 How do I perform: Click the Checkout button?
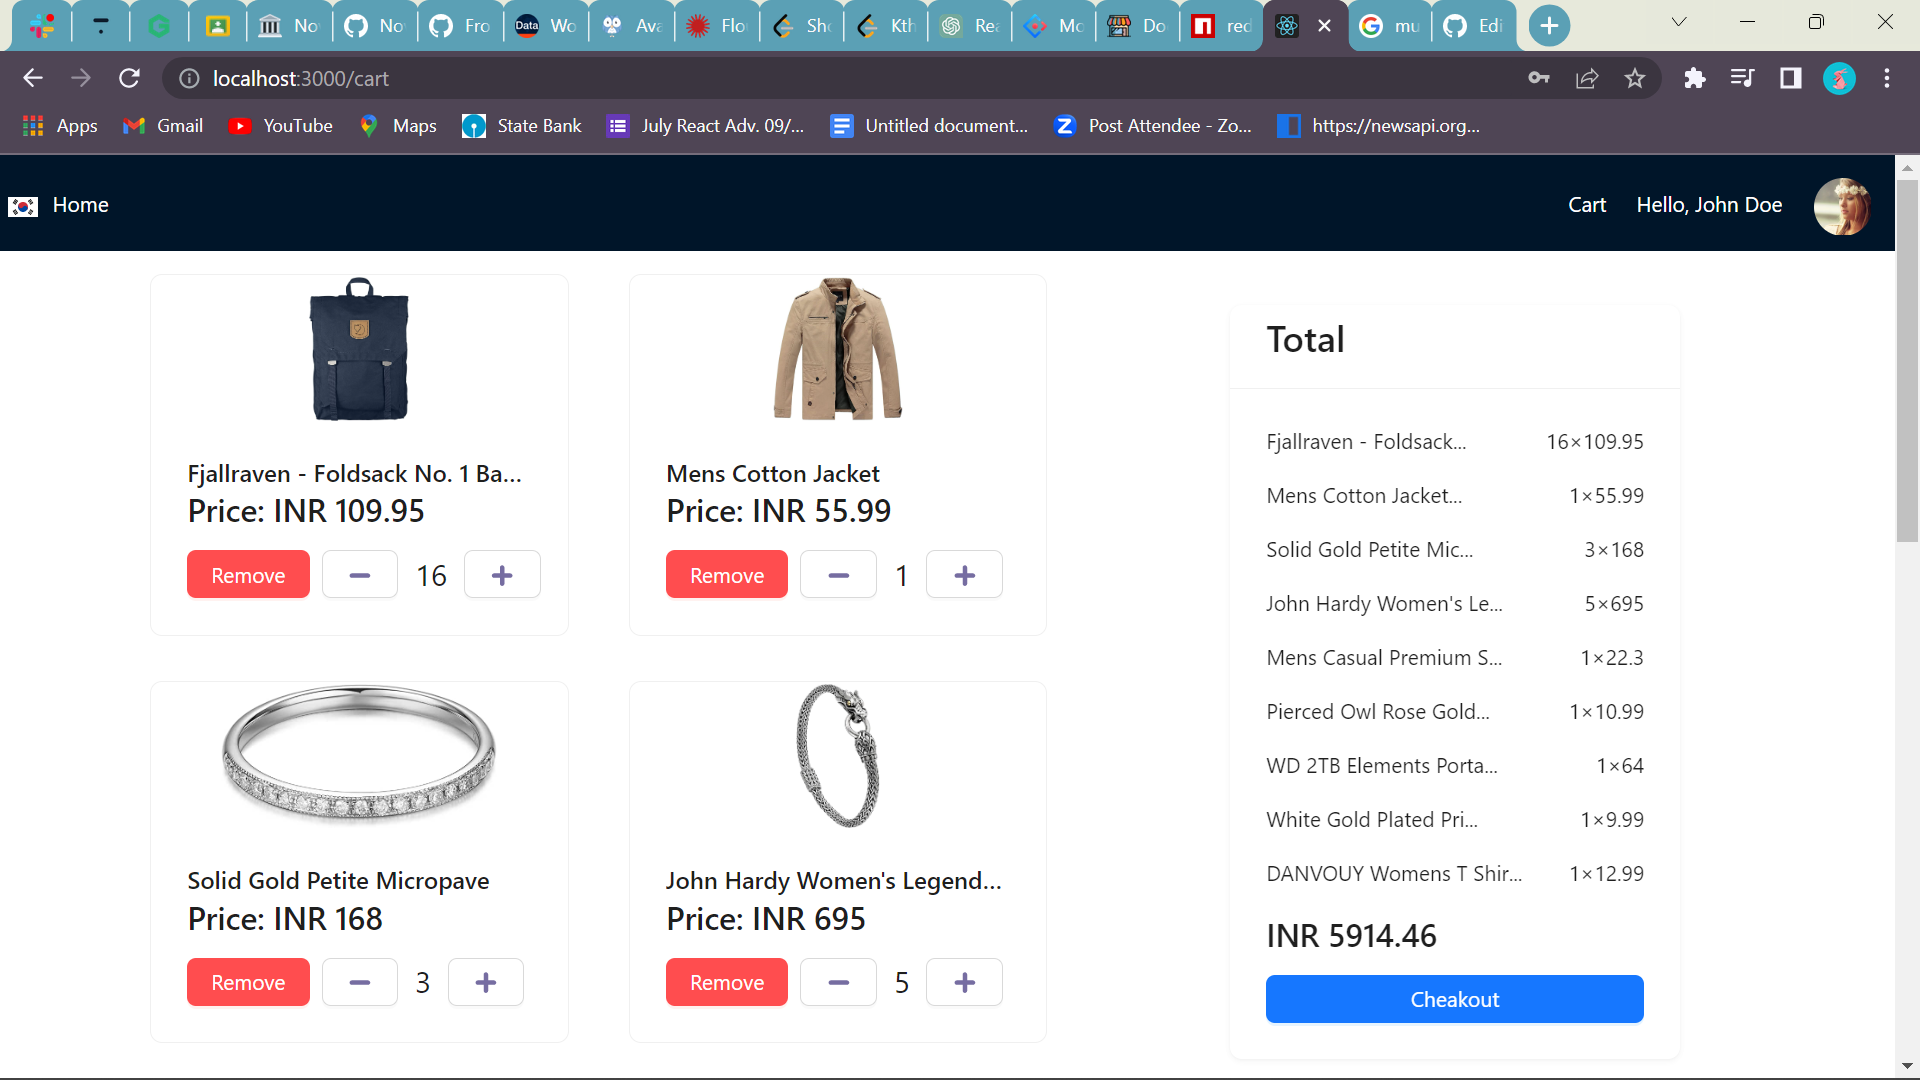point(1454,999)
